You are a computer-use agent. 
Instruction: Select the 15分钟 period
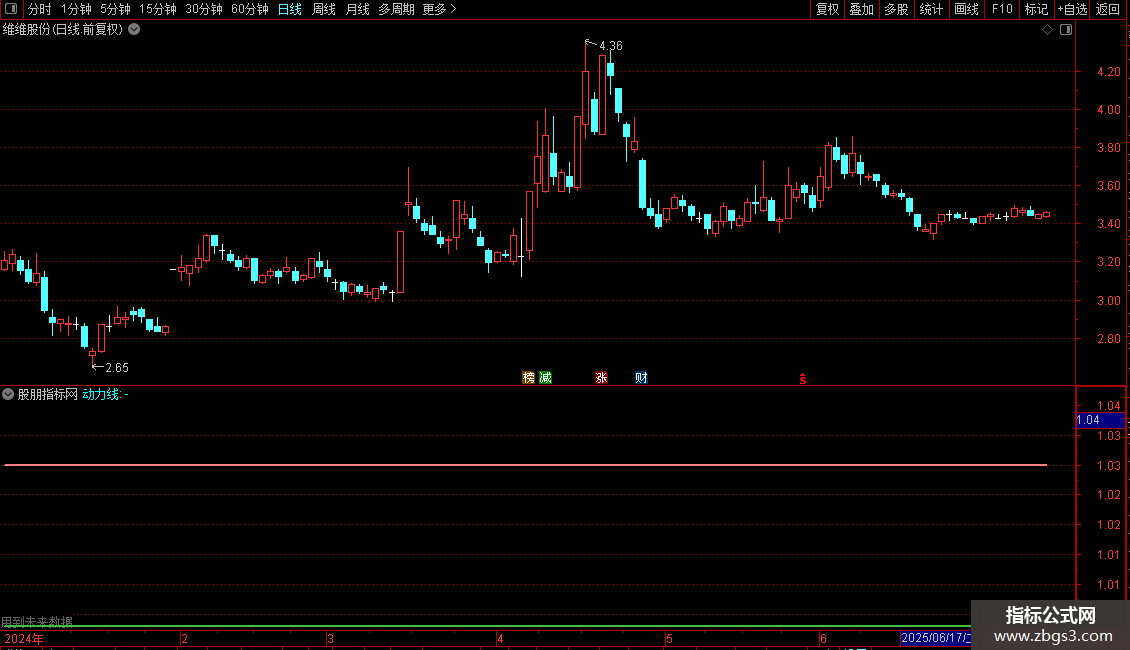click(157, 9)
